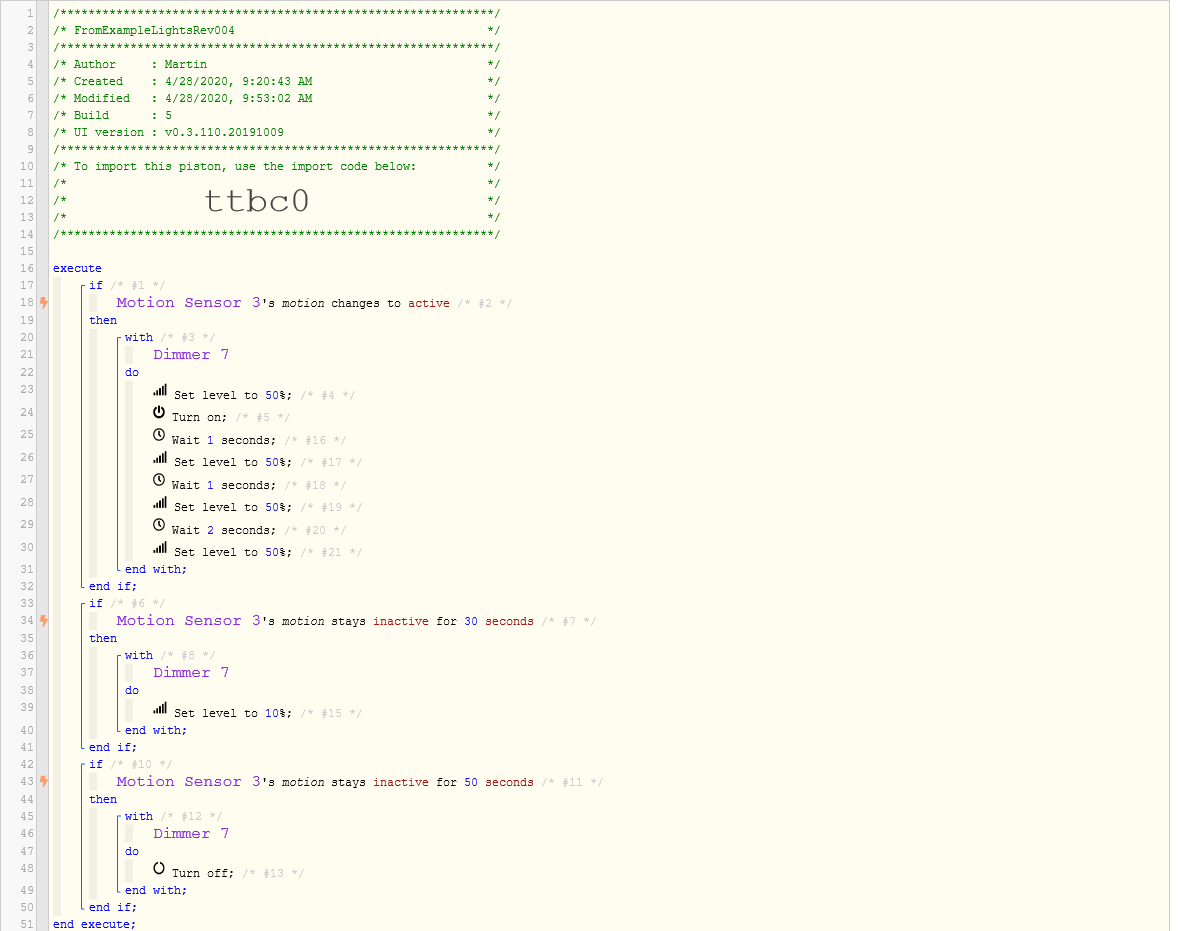Click Set level to 50% task #19
Image resolution: width=1178 pixels, height=931 pixels.
(233, 508)
